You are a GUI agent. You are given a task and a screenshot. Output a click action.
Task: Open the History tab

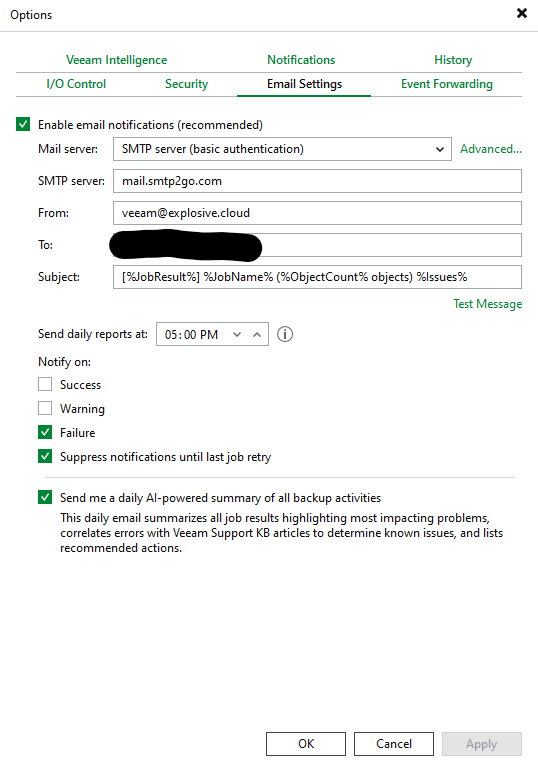[x=453, y=60]
